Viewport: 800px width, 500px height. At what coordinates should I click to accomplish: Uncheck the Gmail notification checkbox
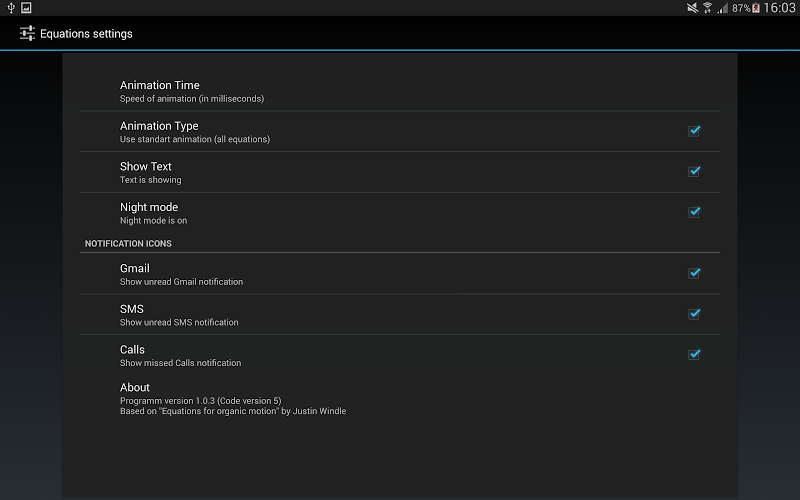coord(694,273)
